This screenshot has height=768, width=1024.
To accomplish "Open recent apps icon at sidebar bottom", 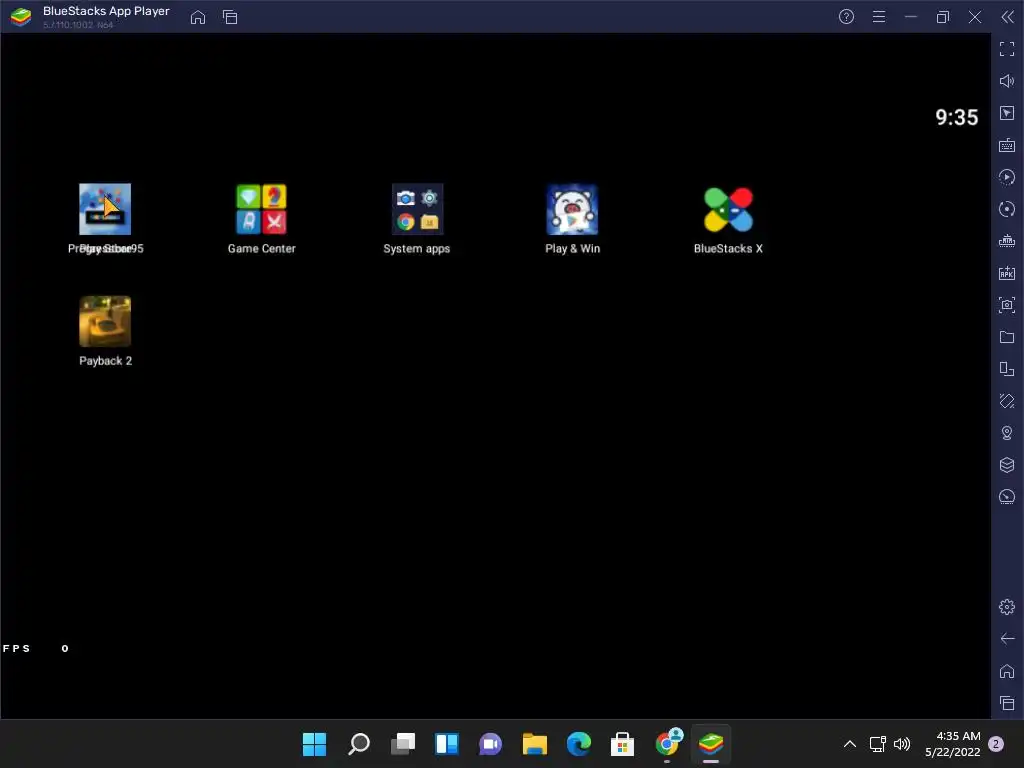I will (1007, 703).
